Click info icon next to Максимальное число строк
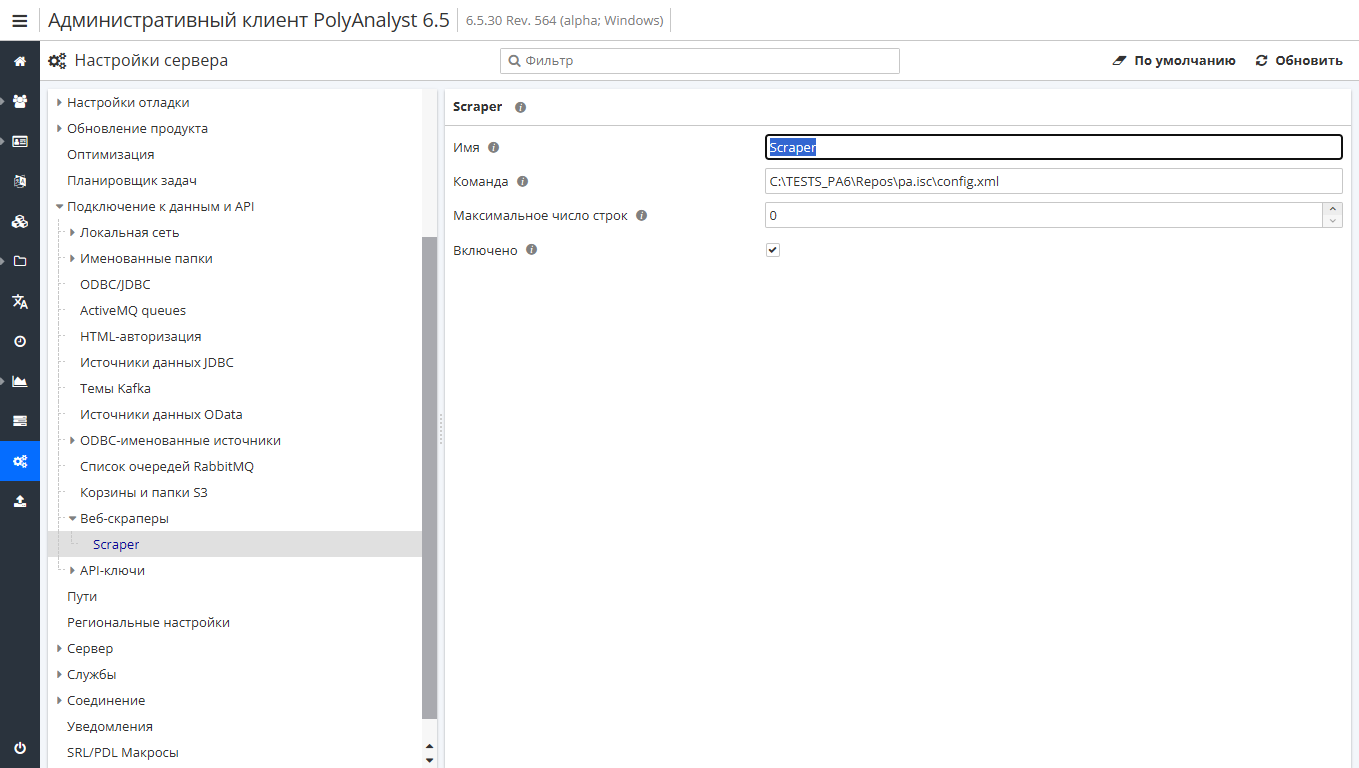The image size is (1359, 768). (642, 215)
